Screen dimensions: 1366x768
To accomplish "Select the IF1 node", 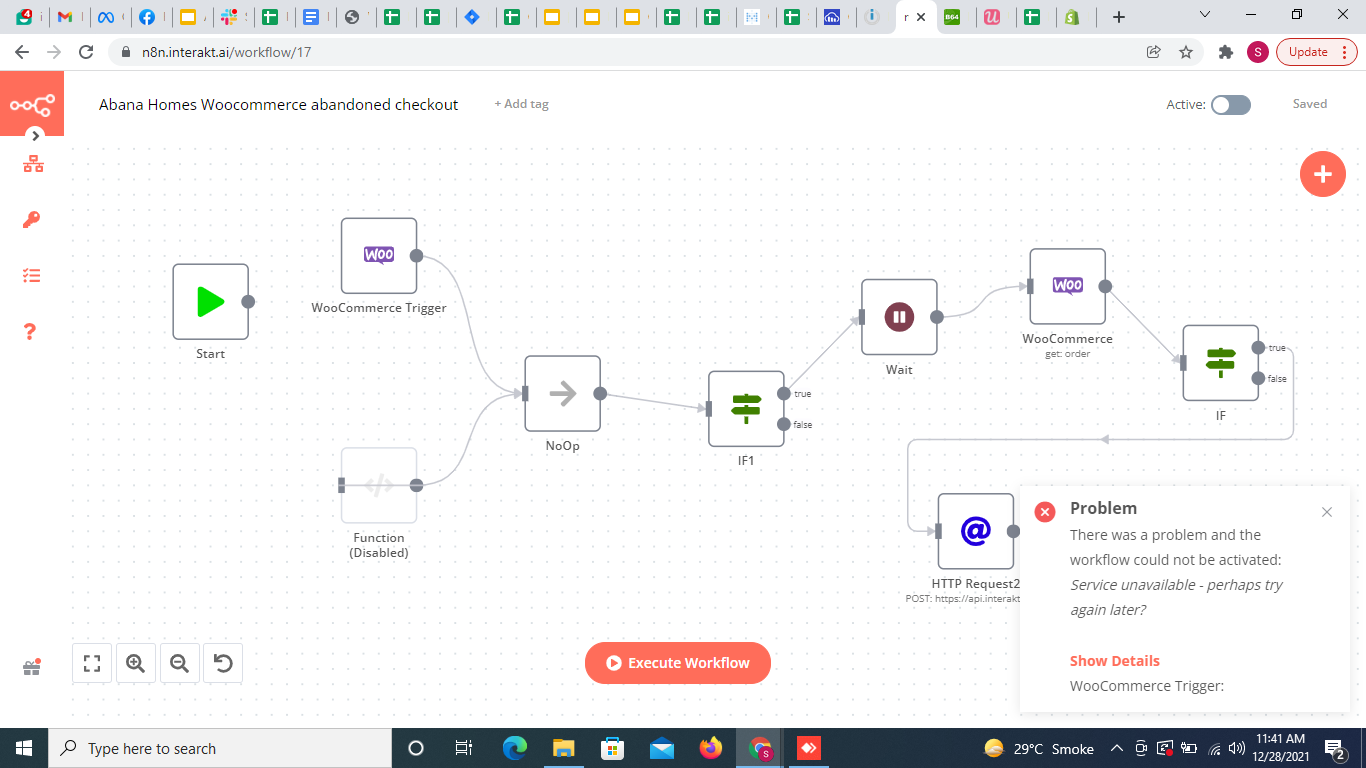I will click(x=746, y=409).
